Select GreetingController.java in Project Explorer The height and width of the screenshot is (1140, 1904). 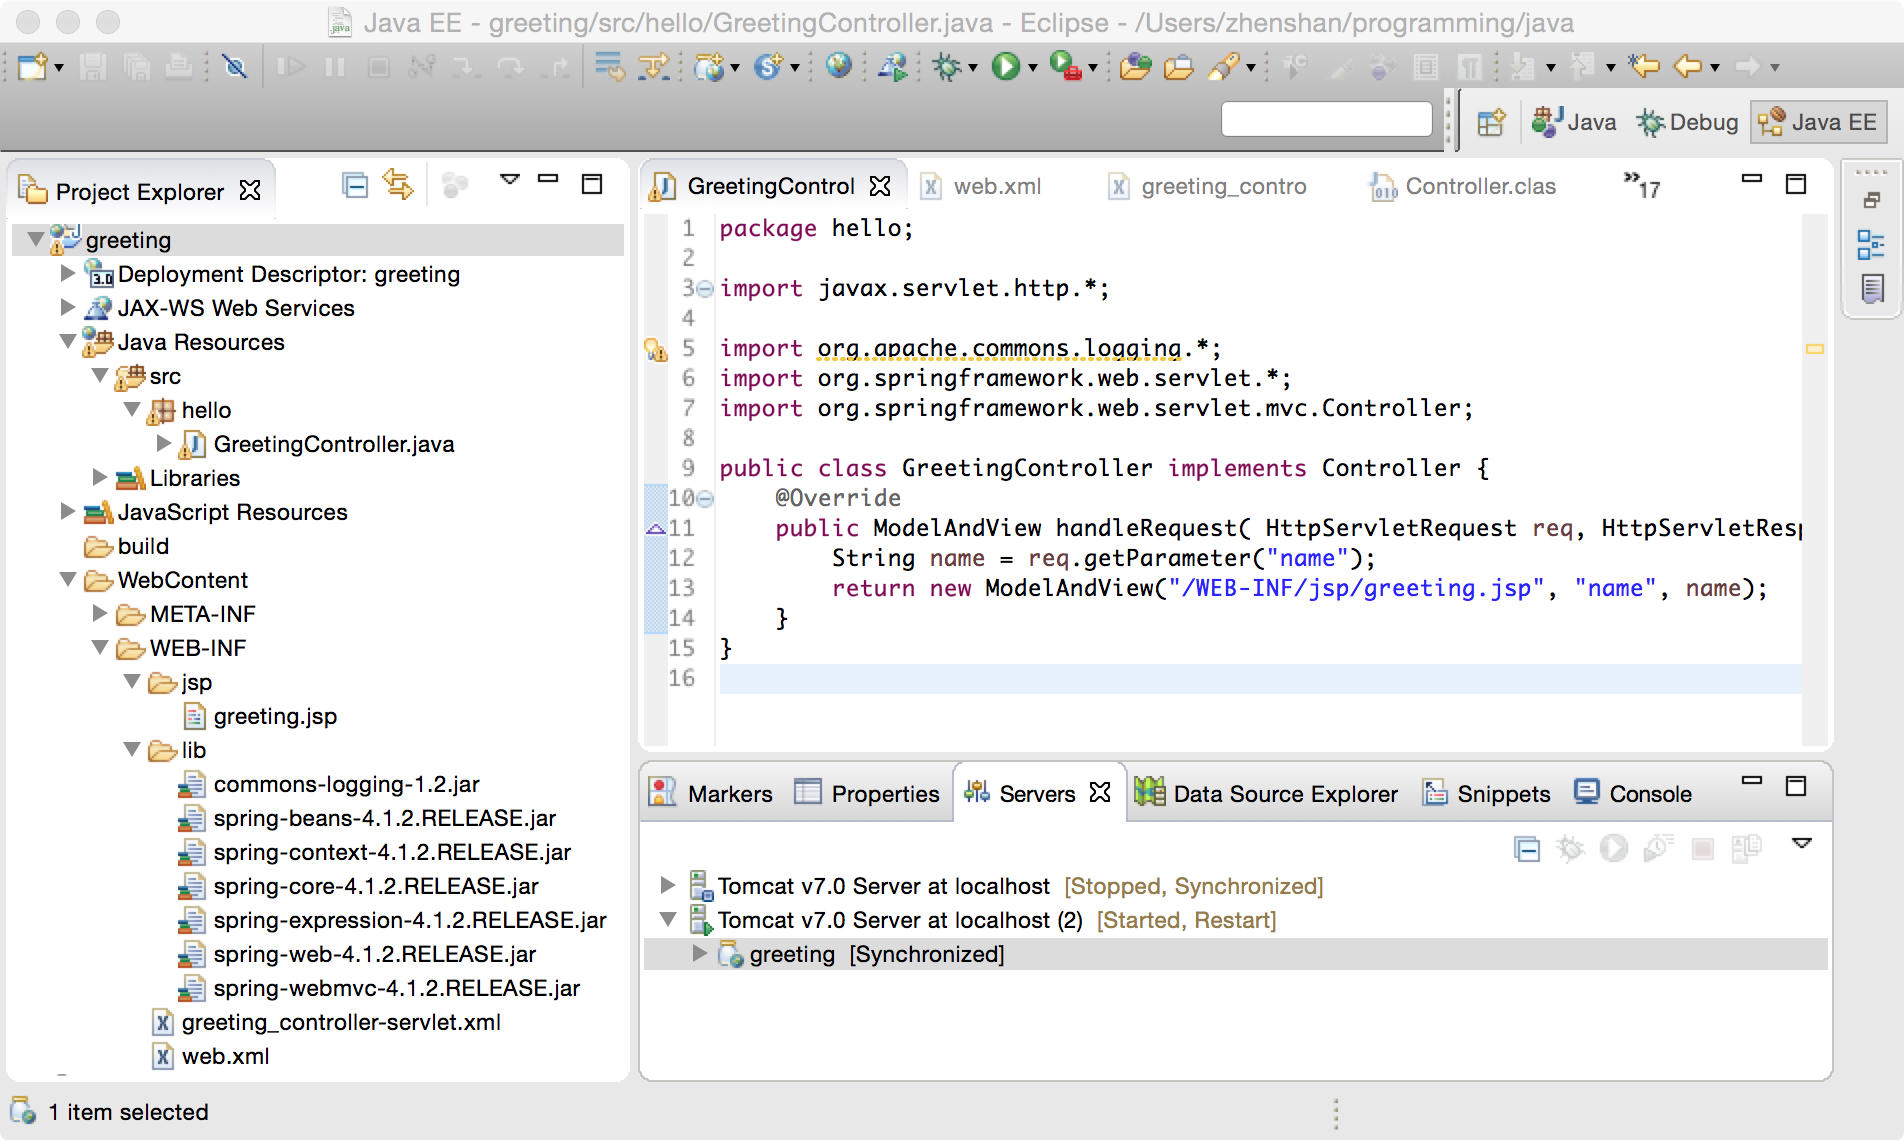pos(333,443)
